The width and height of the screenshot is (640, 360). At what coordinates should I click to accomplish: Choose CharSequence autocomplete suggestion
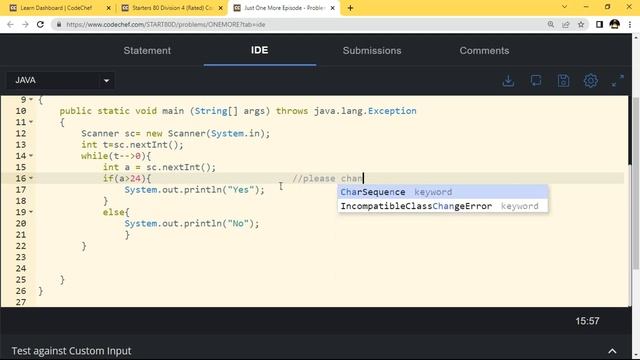point(443,192)
